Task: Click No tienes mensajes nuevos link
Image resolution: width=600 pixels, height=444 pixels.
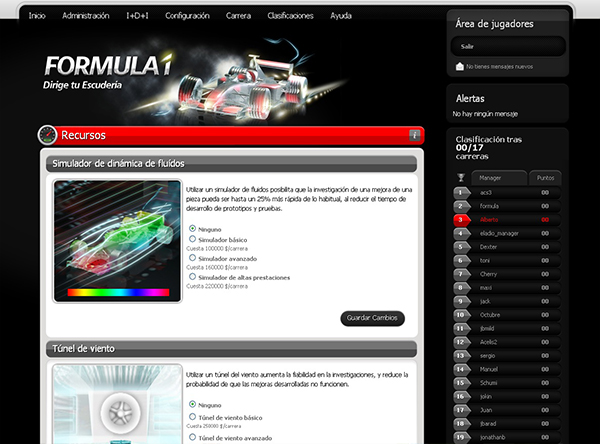Action: 499,67
